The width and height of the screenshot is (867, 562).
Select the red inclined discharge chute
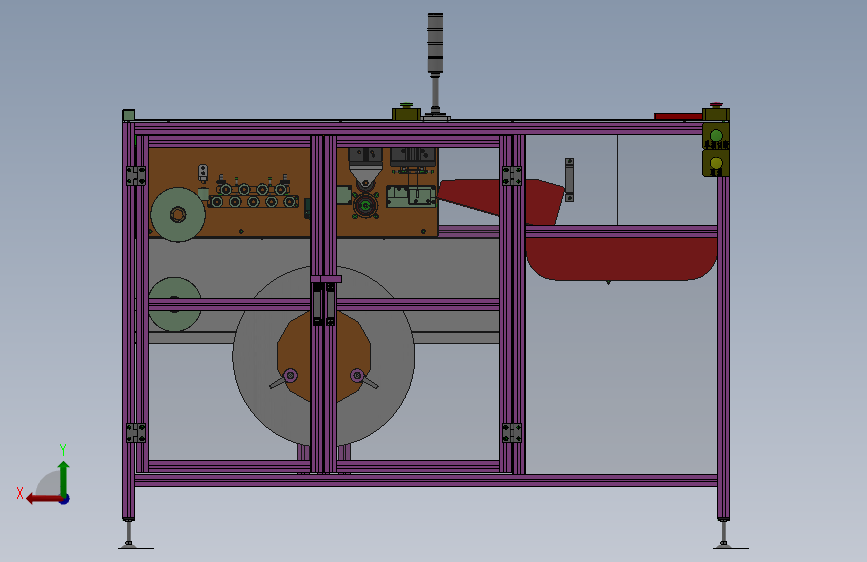pyautogui.click(x=501, y=201)
